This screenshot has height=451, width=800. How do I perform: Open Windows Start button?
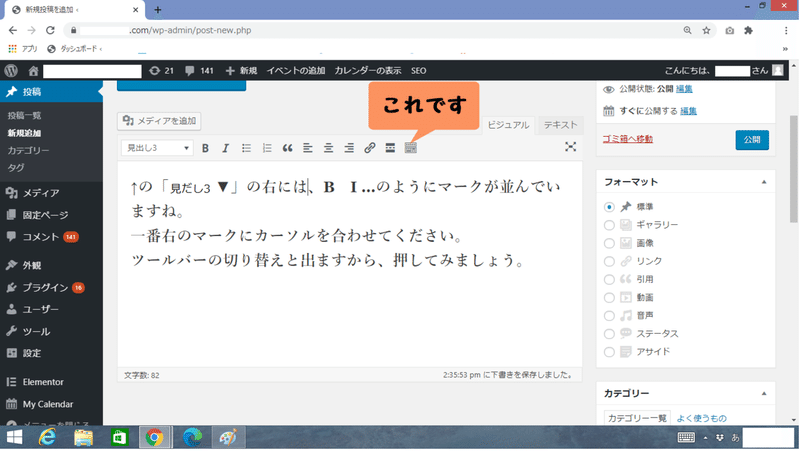pos(14,438)
